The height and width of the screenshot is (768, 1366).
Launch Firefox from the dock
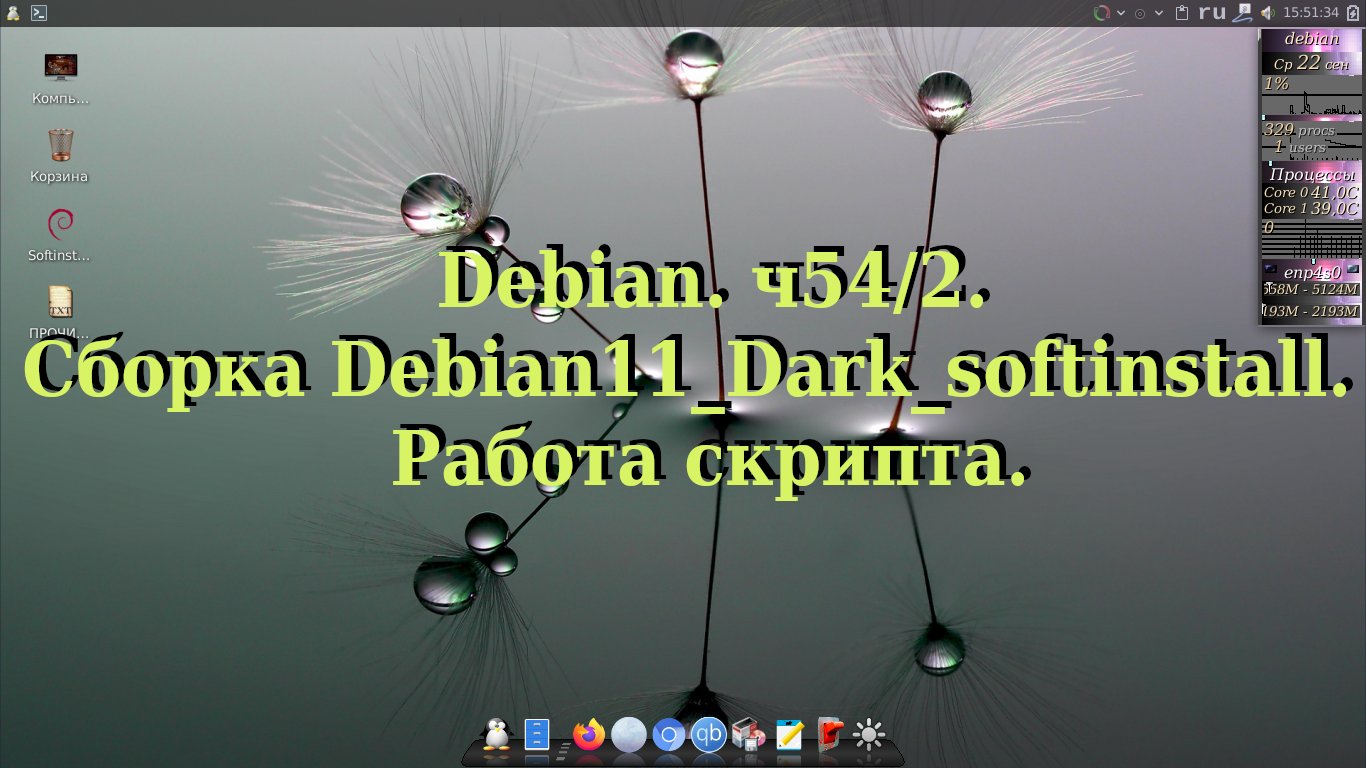click(x=589, y=735)
